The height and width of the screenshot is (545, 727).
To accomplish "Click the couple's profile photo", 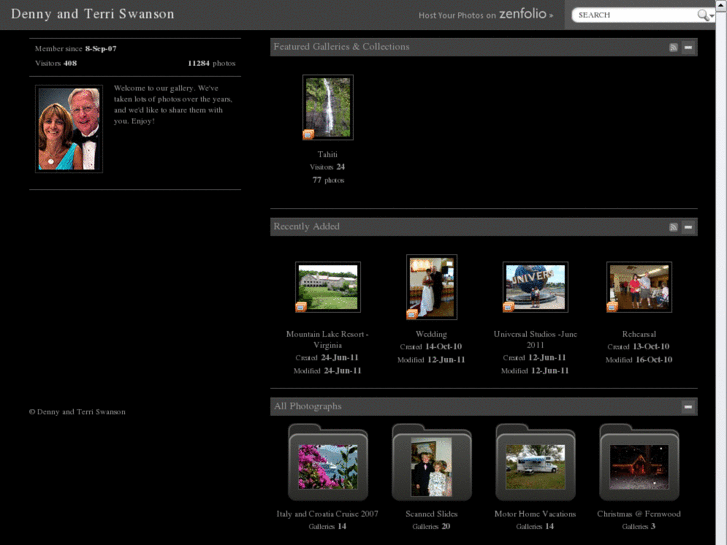I will 69,128.
